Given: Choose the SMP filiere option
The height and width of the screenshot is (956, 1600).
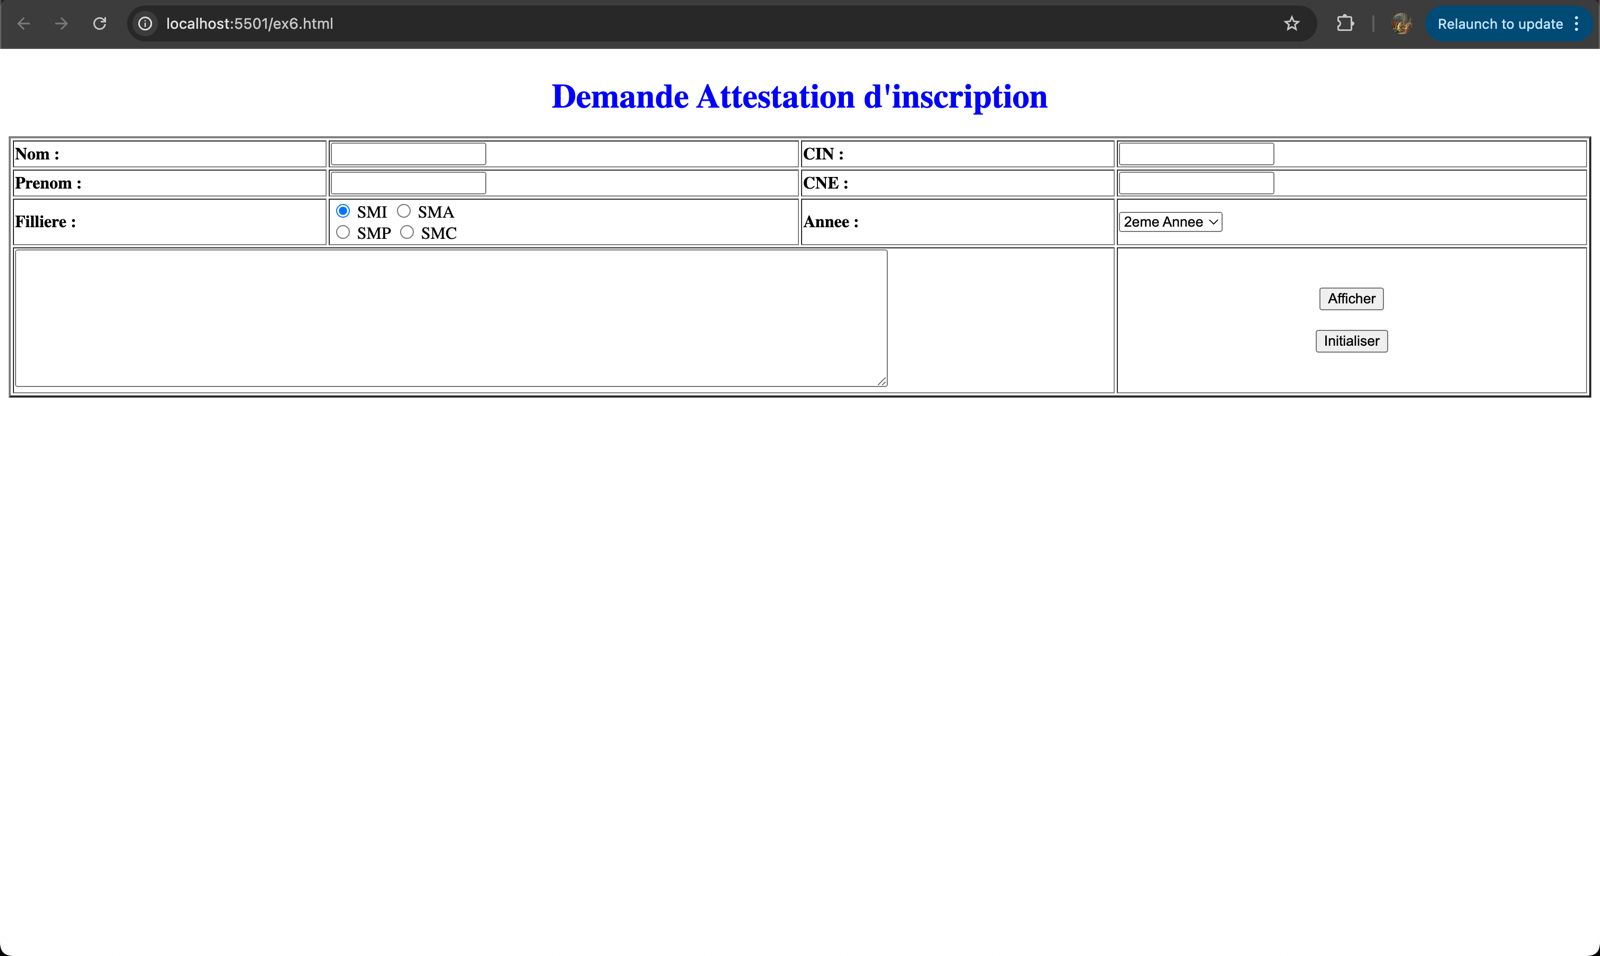Looking at the screenshot, I should (x=343, y=232).
